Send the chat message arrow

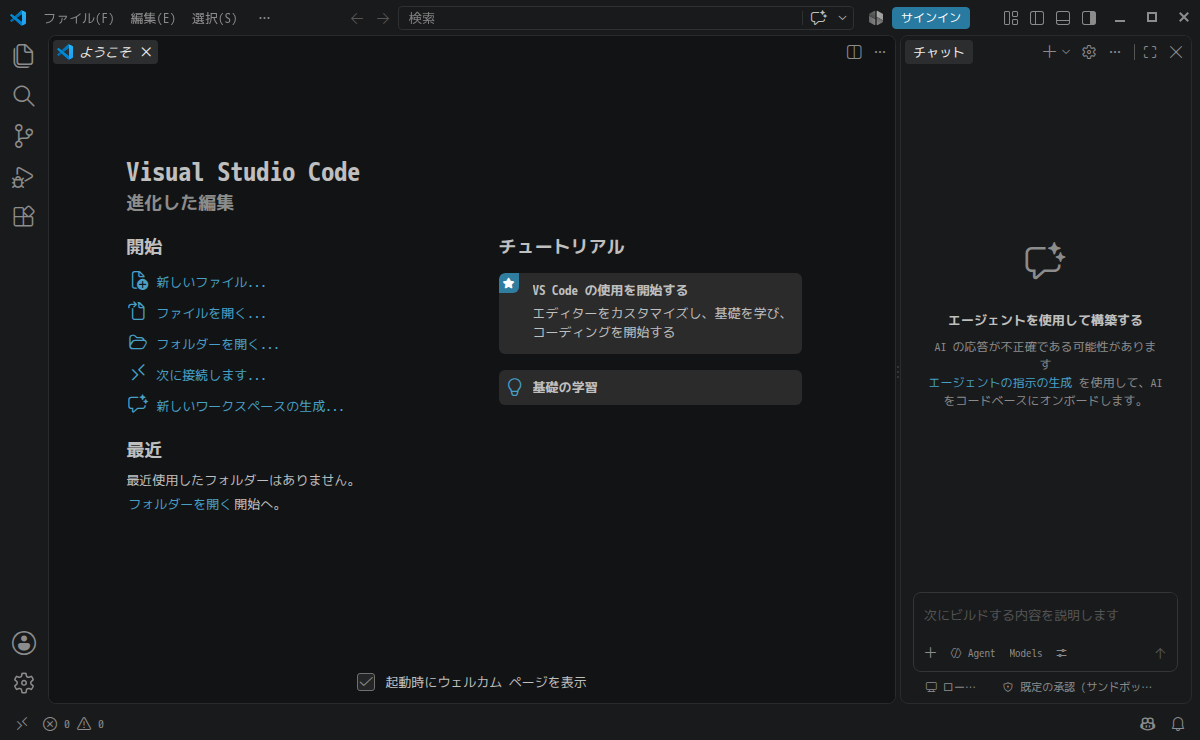[x=1160, y=653]
